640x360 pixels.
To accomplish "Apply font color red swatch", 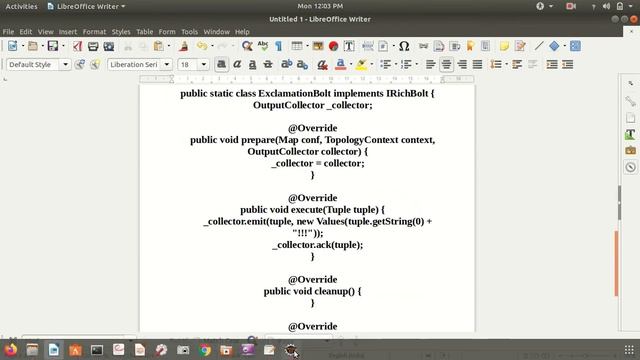I will click(x=340, y=64).
